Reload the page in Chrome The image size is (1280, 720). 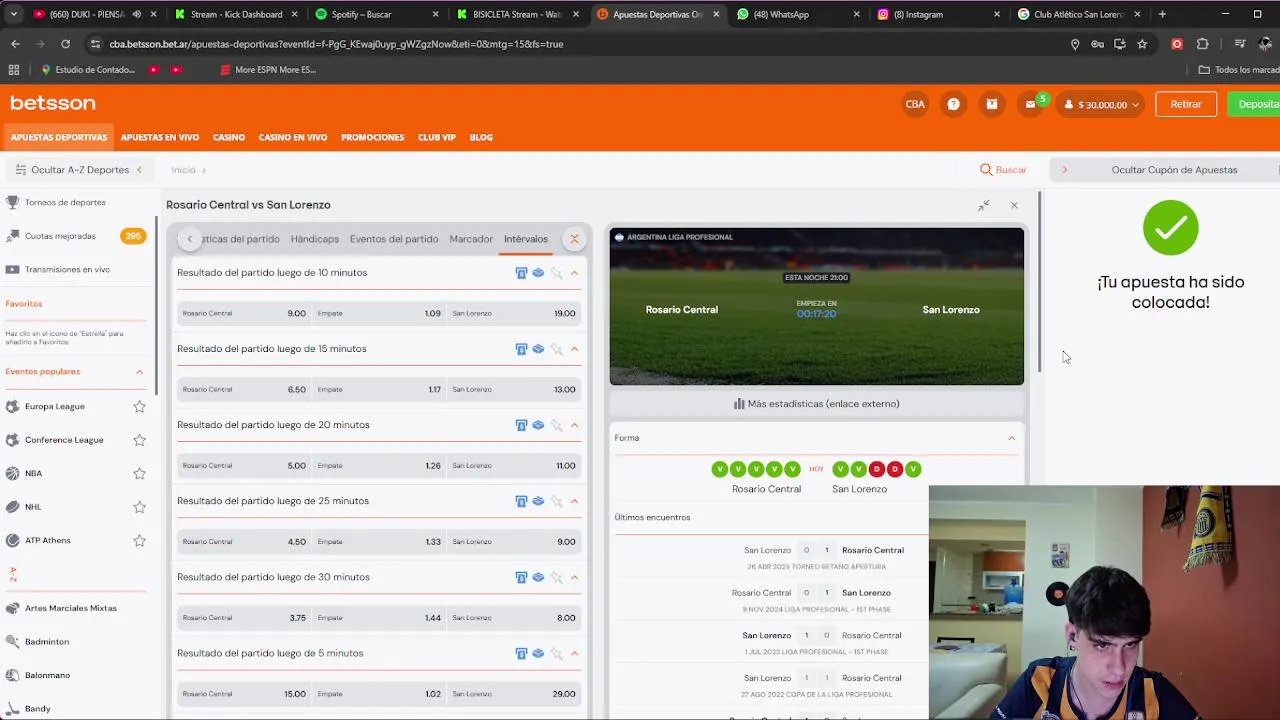coord(65,44)
